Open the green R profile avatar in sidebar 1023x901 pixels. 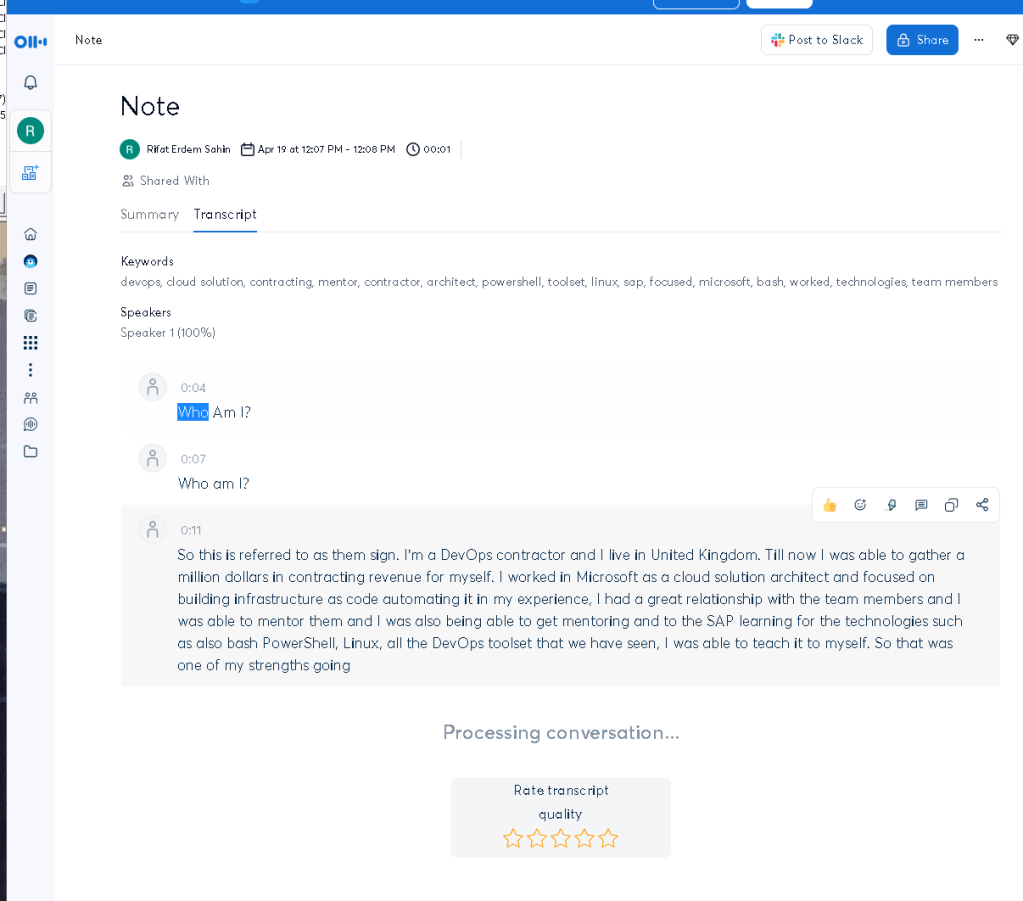point(31,130)
